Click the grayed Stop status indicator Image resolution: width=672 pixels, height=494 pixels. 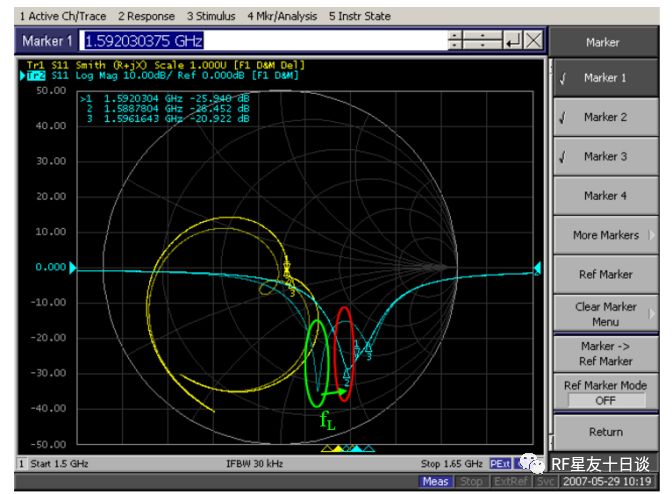tap(471, 482)
